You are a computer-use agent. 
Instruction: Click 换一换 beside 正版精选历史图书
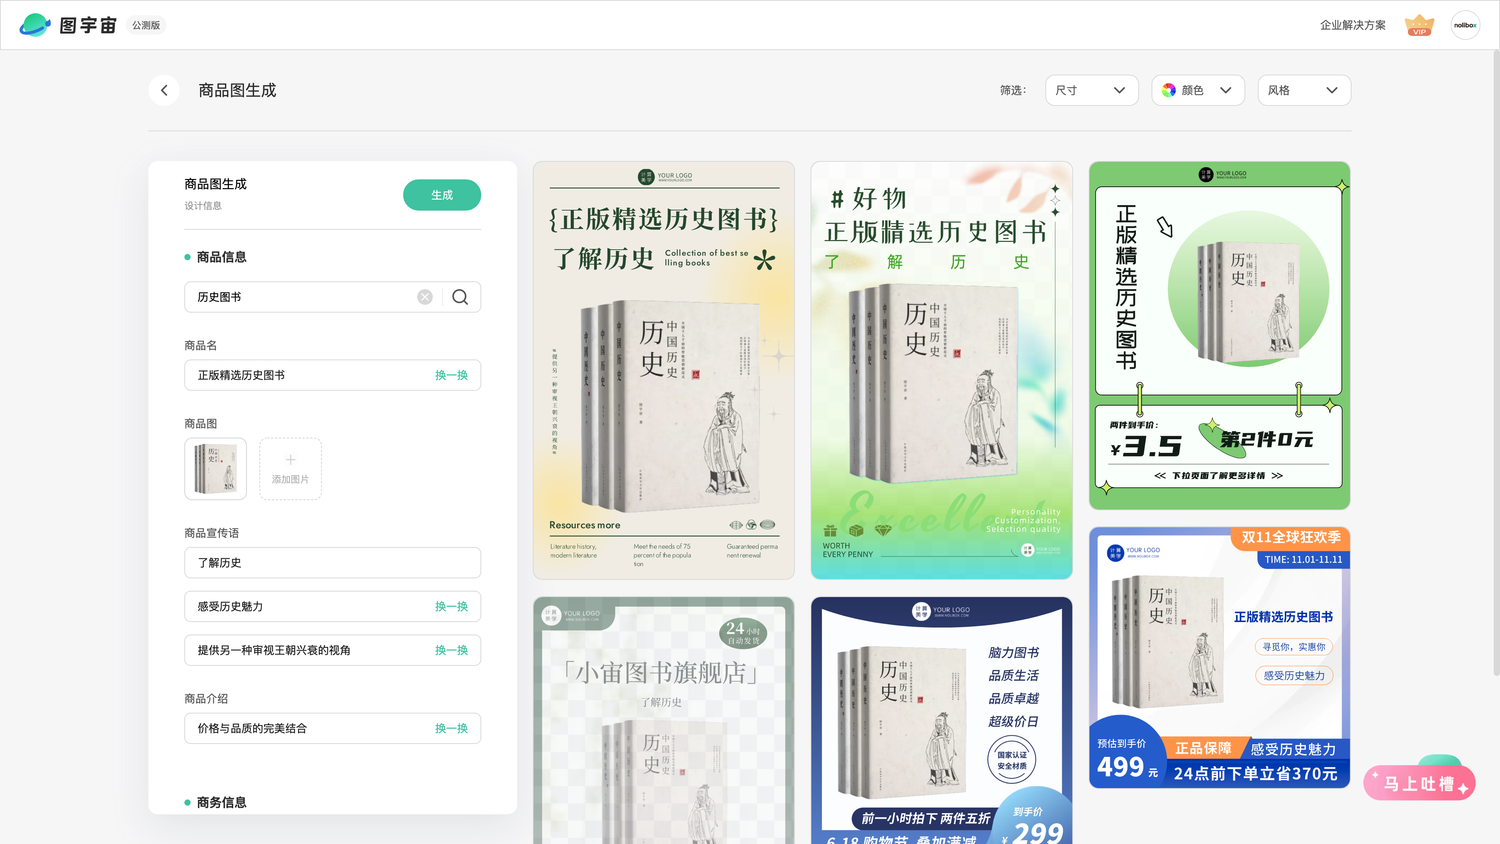point(451,375)
